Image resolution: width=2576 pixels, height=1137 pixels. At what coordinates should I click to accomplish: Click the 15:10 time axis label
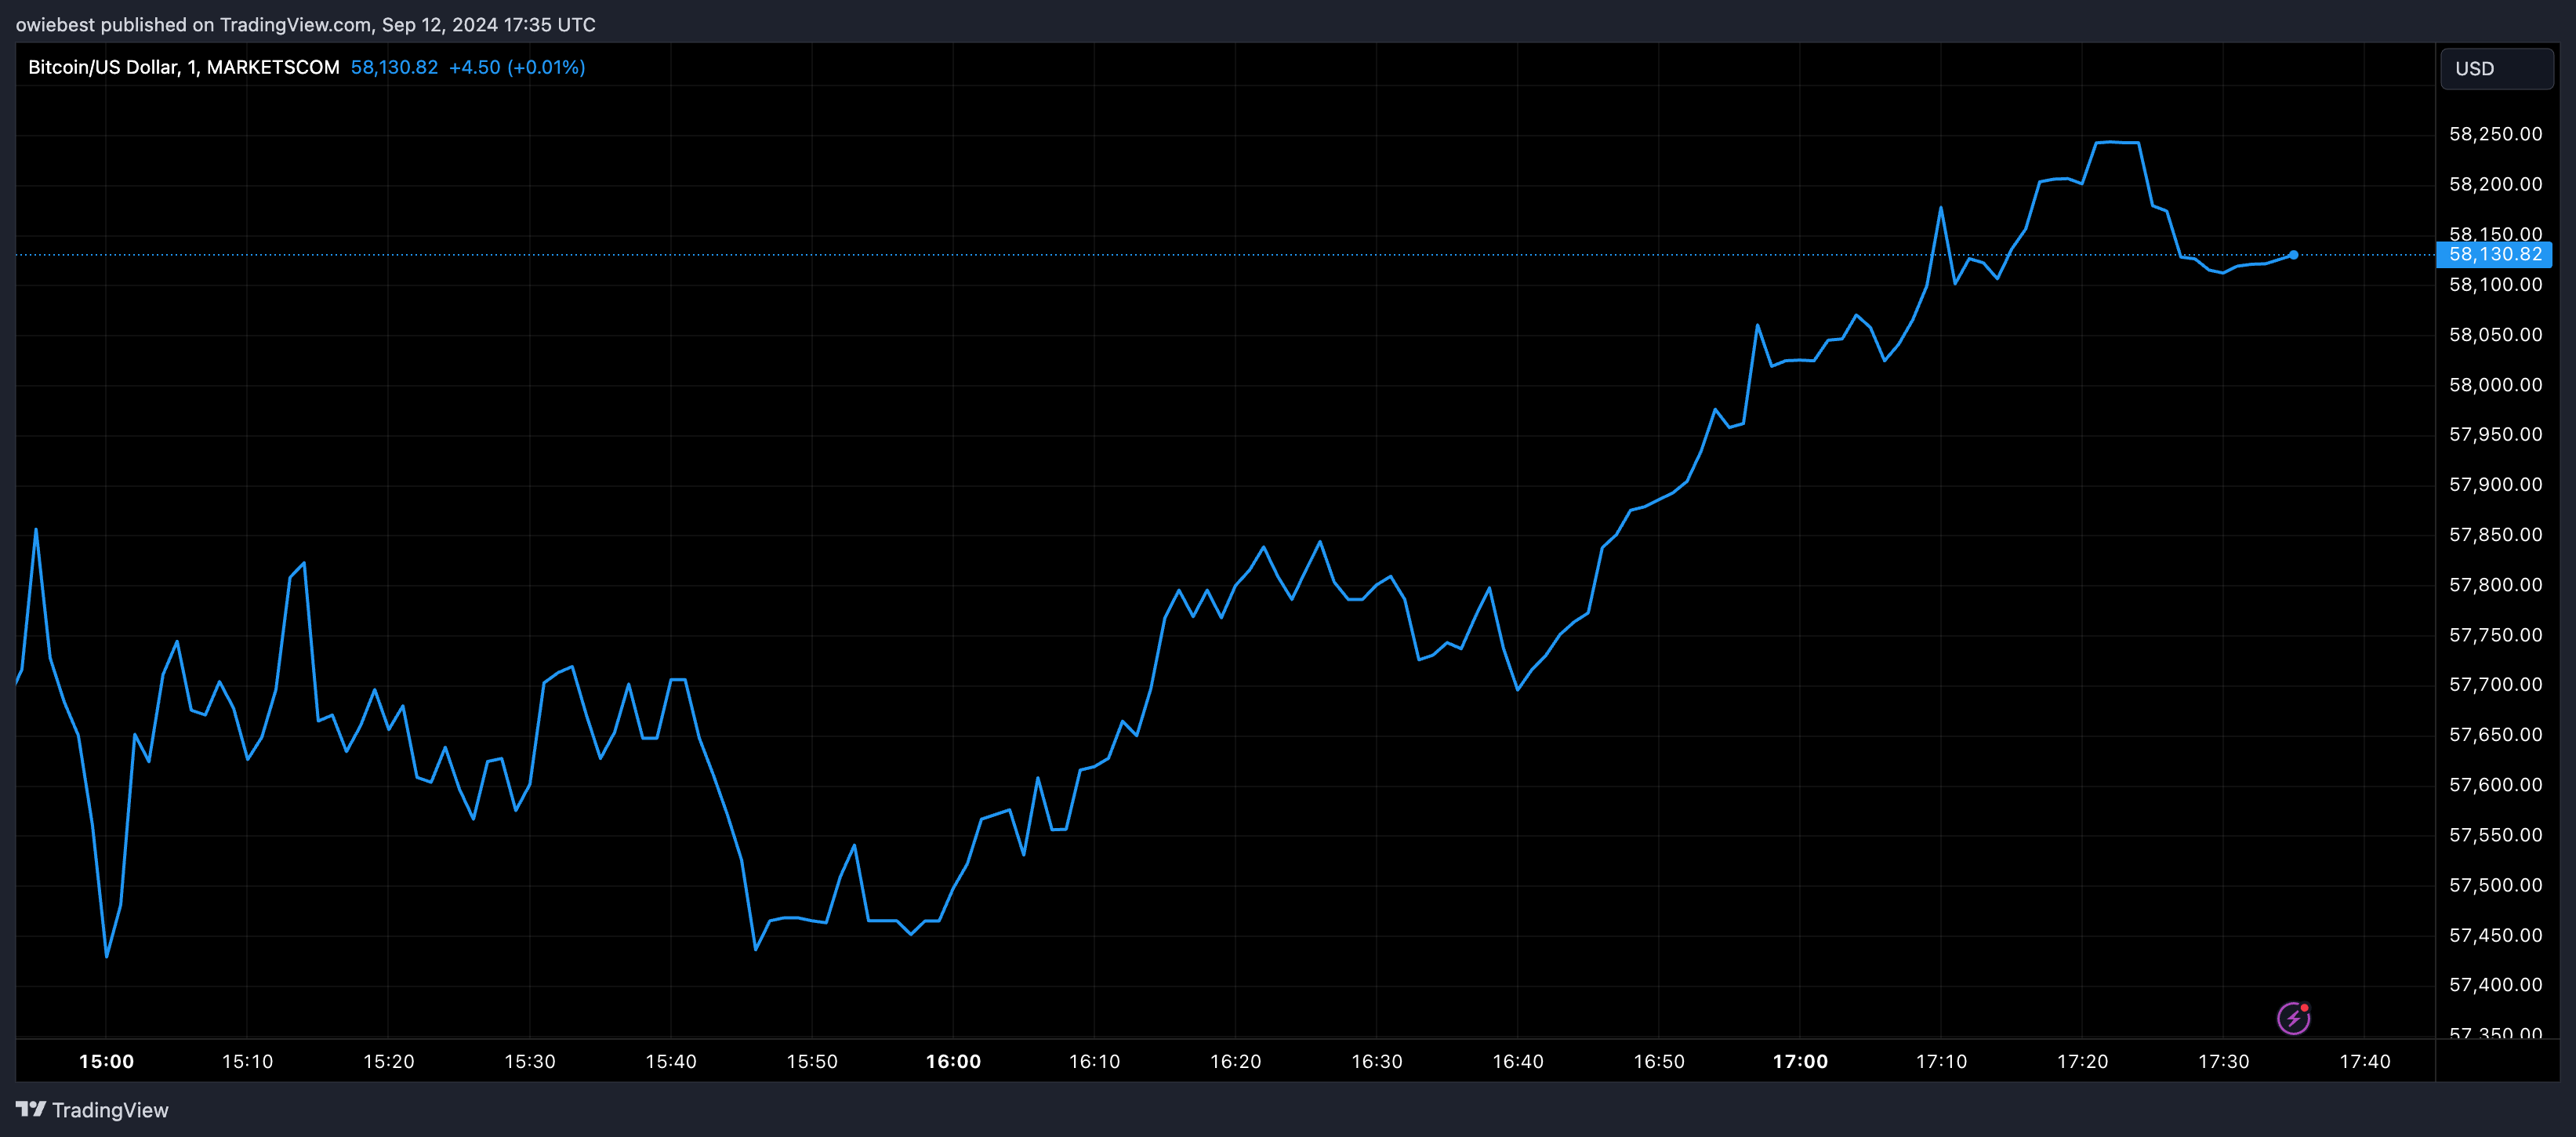(x=247, y=1061)
